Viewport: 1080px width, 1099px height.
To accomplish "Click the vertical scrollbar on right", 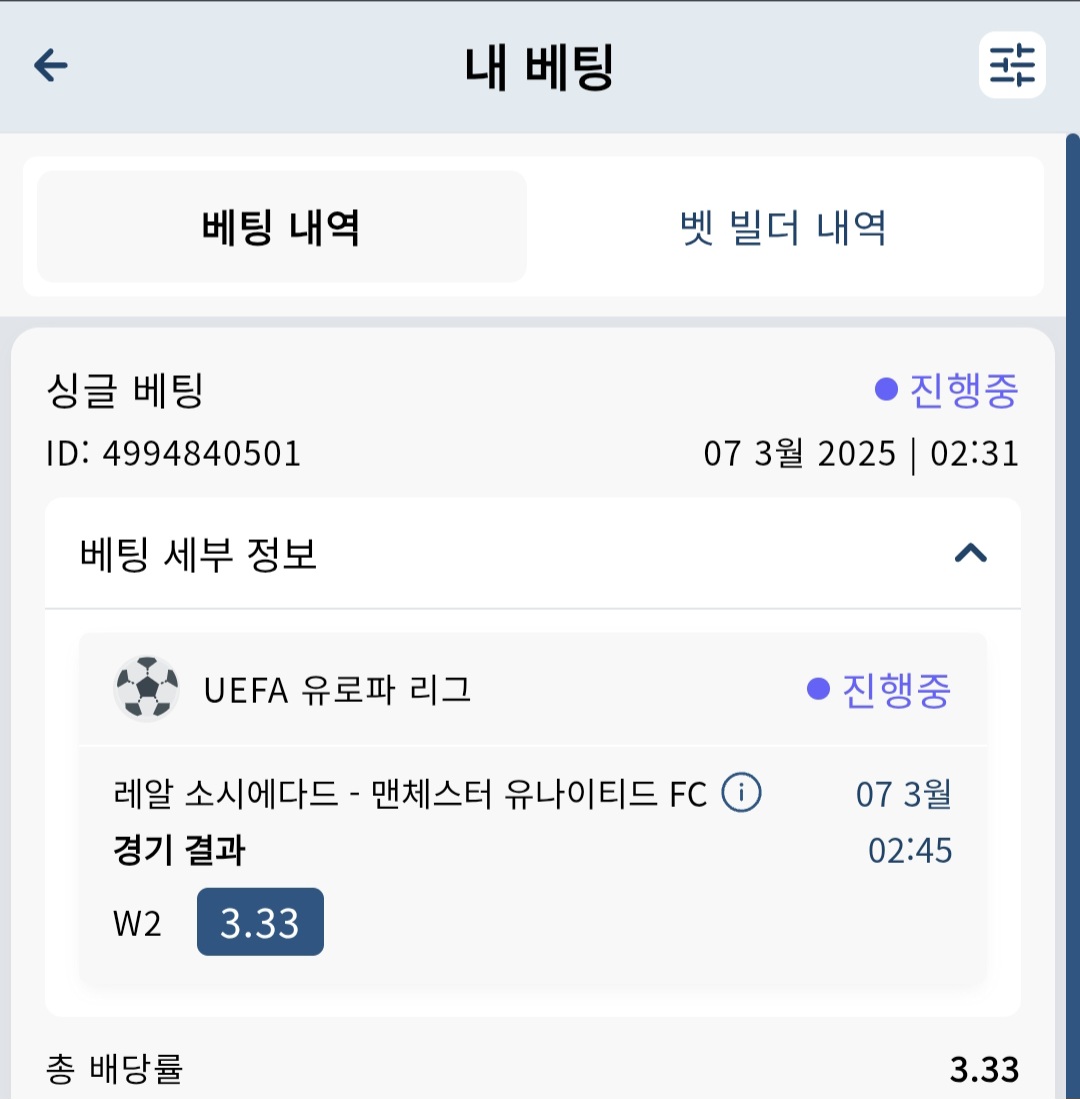I will pyautogui.click(x=1072, y=616).
